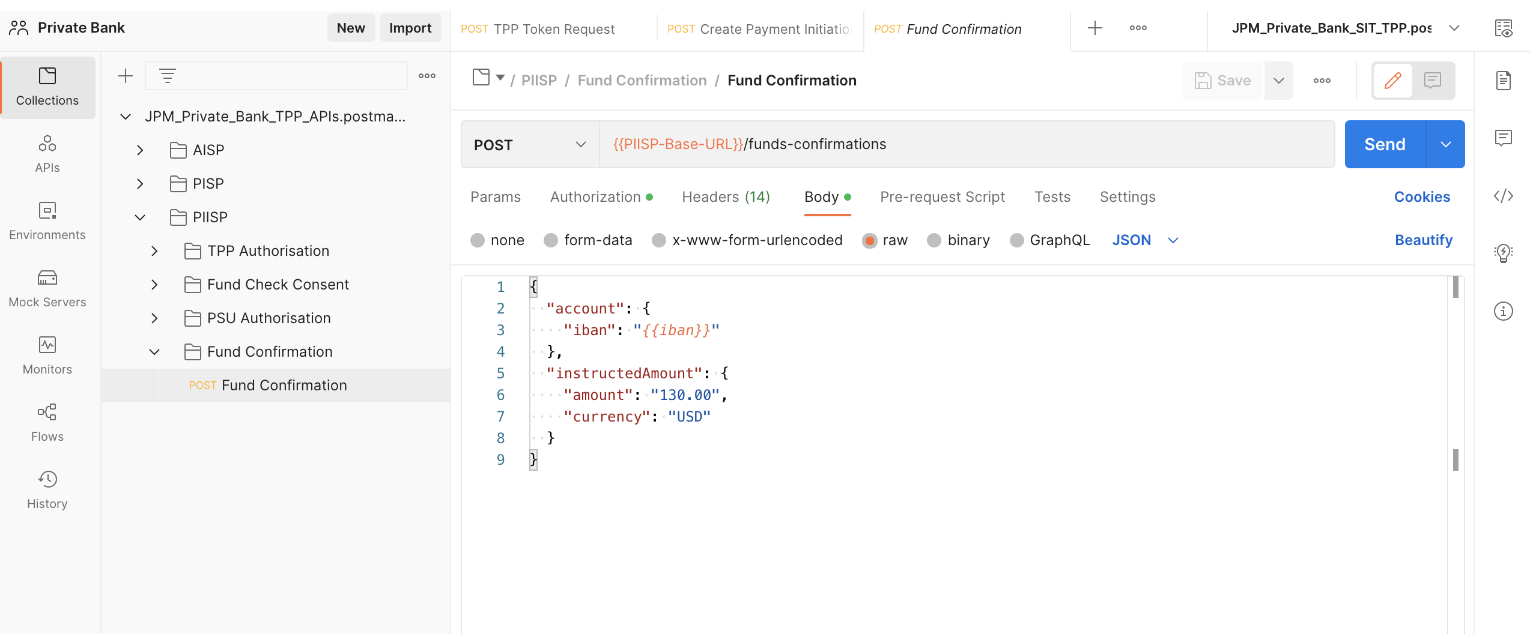Select the form-data body type radio
Image resolution: width=1537 pixels, height=639 pixels.
(551, 240)
